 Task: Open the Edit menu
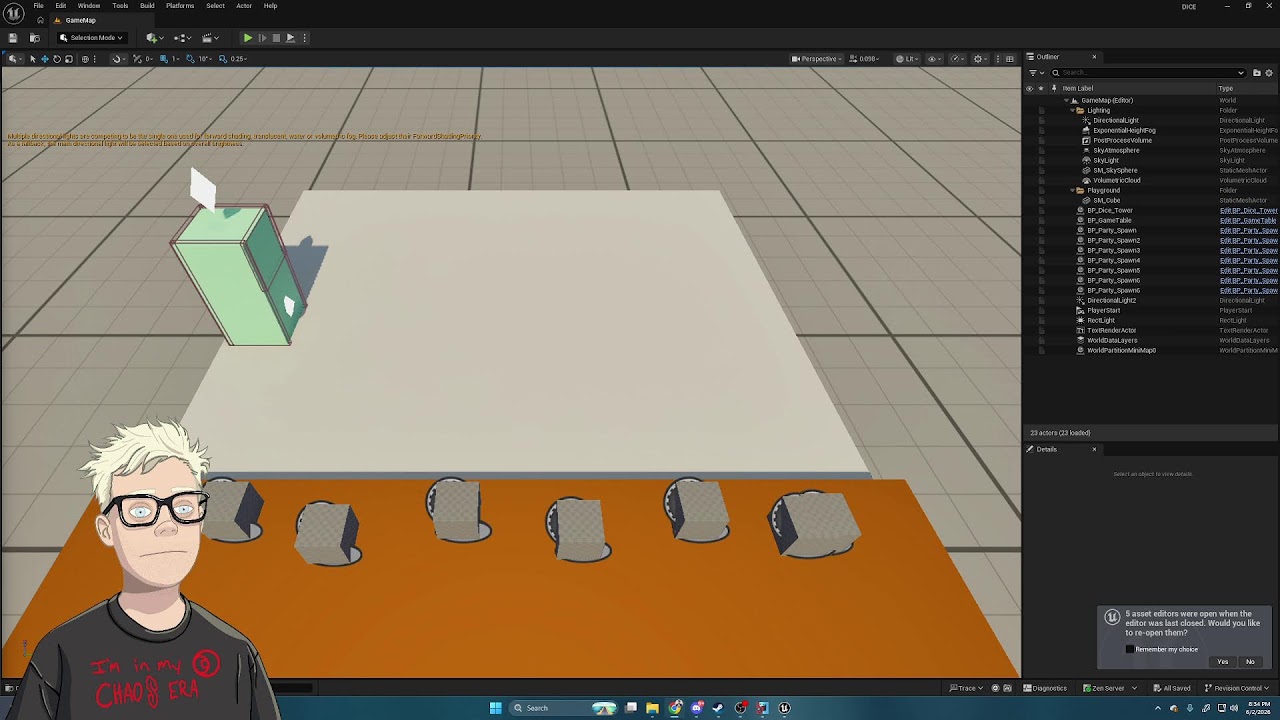[61, 6]
